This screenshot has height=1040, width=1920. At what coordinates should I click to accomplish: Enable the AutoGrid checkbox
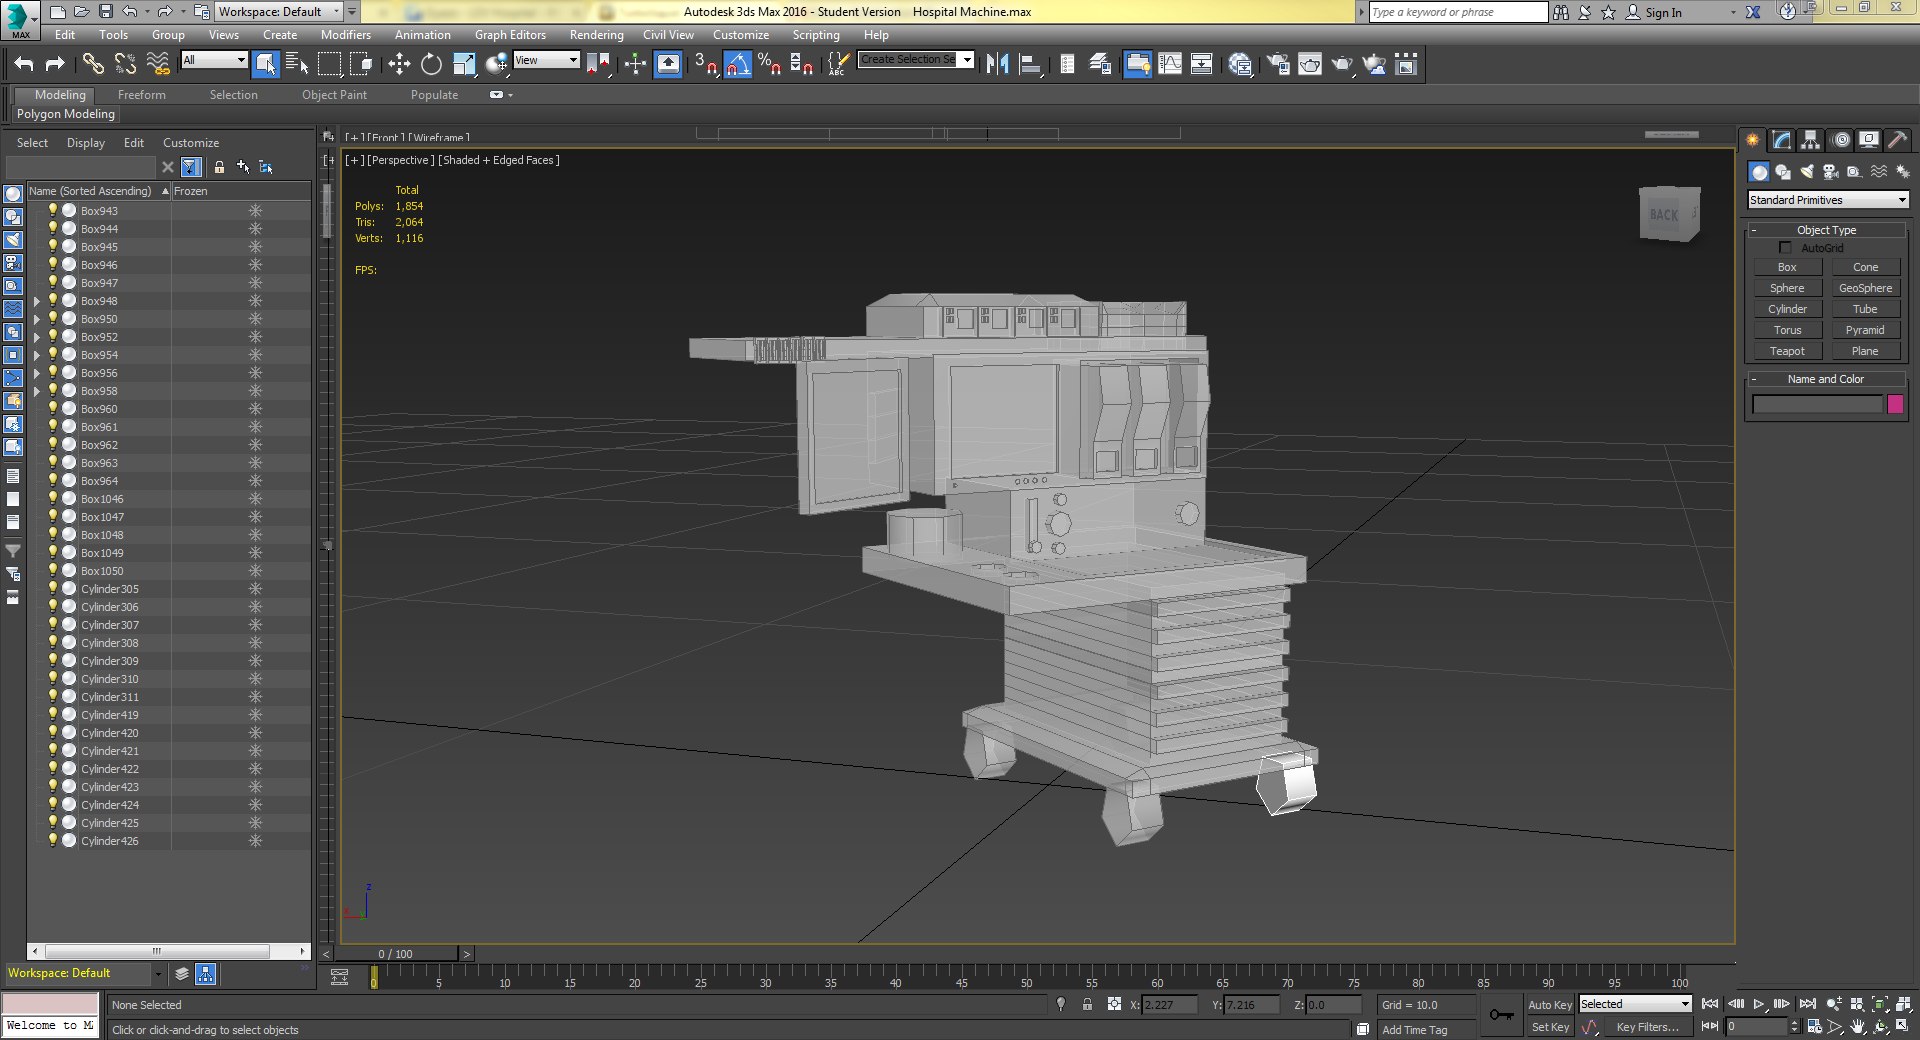pos(1785,247)
